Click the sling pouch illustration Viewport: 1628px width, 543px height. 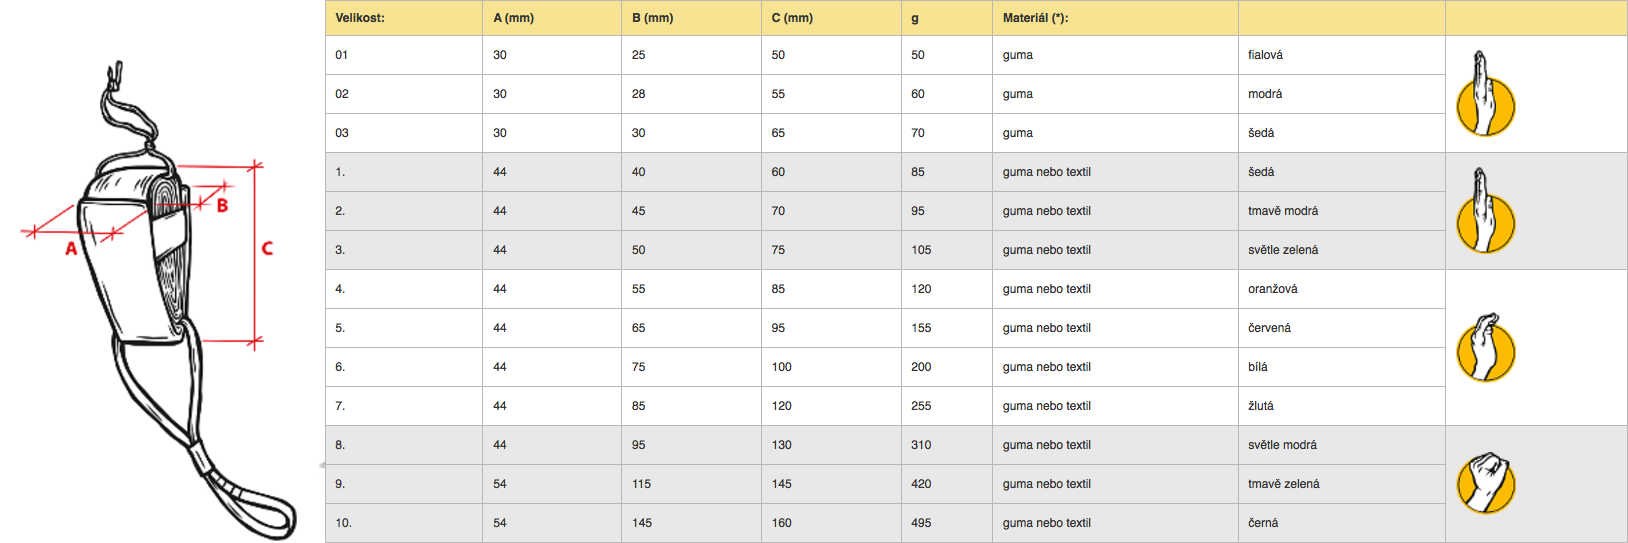[160, 300]
